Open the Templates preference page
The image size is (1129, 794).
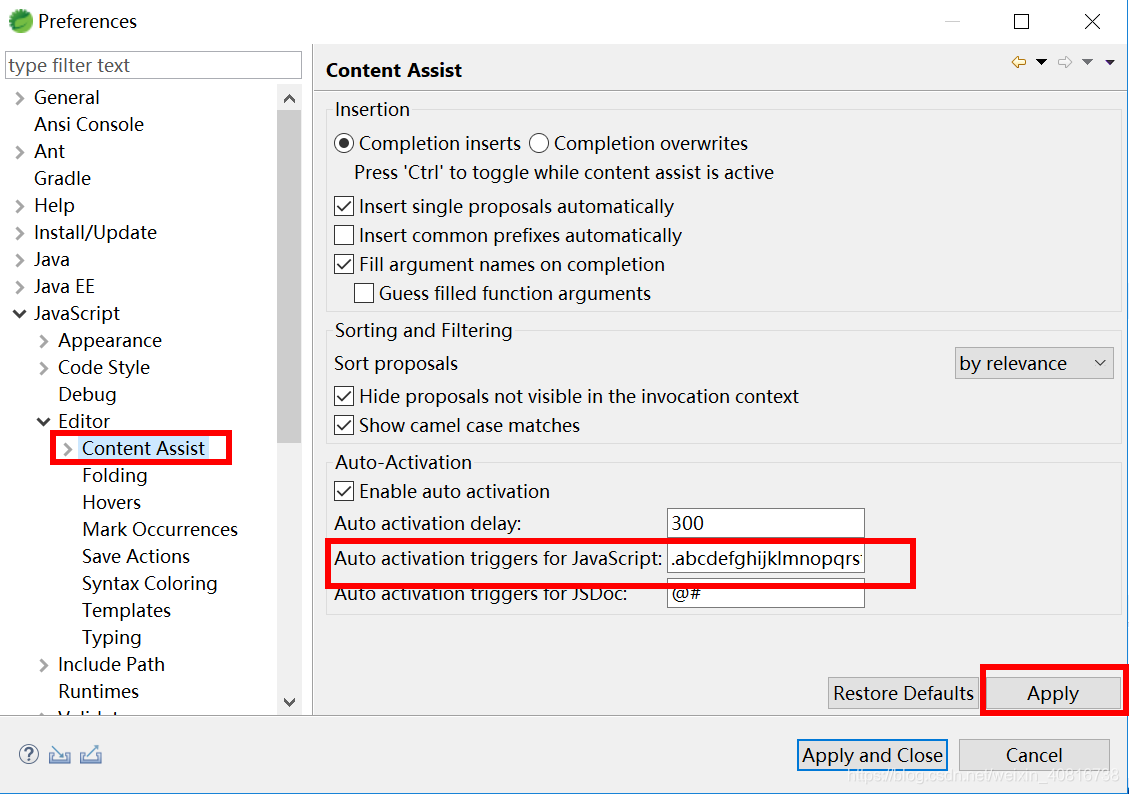coord(126,610)
